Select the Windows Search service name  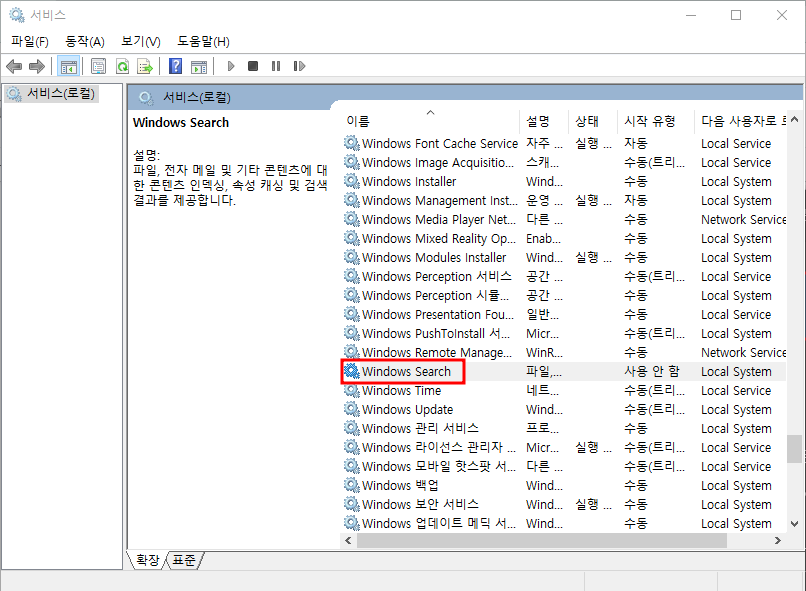point(406,371)
